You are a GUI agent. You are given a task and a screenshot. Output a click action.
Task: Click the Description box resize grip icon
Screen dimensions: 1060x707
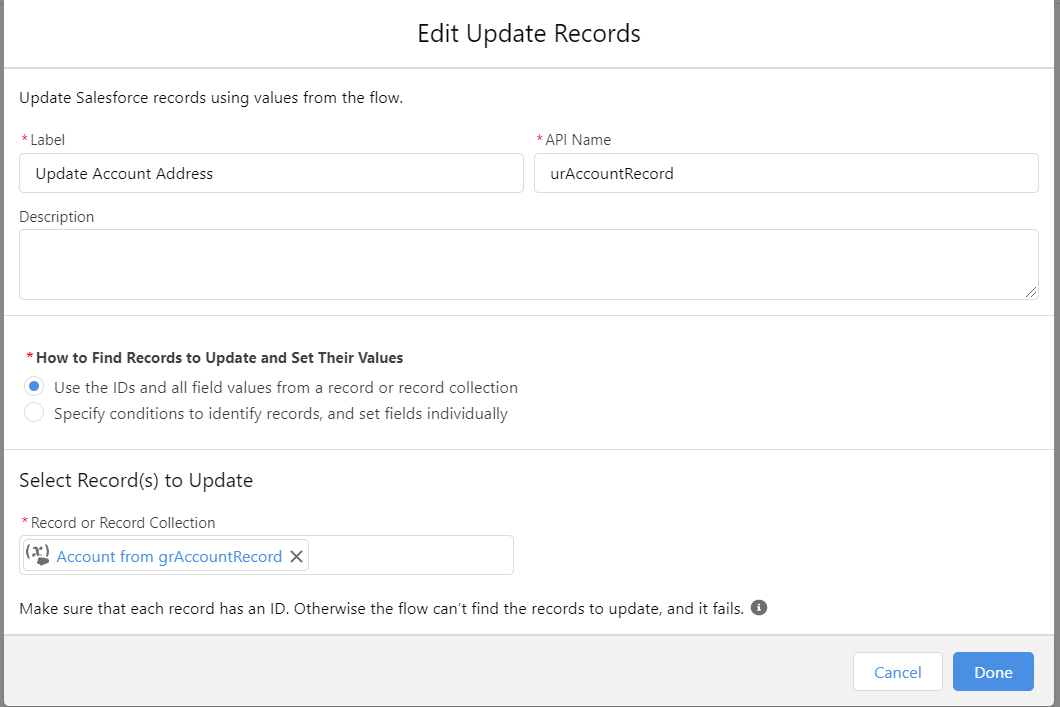[1031, 294]
